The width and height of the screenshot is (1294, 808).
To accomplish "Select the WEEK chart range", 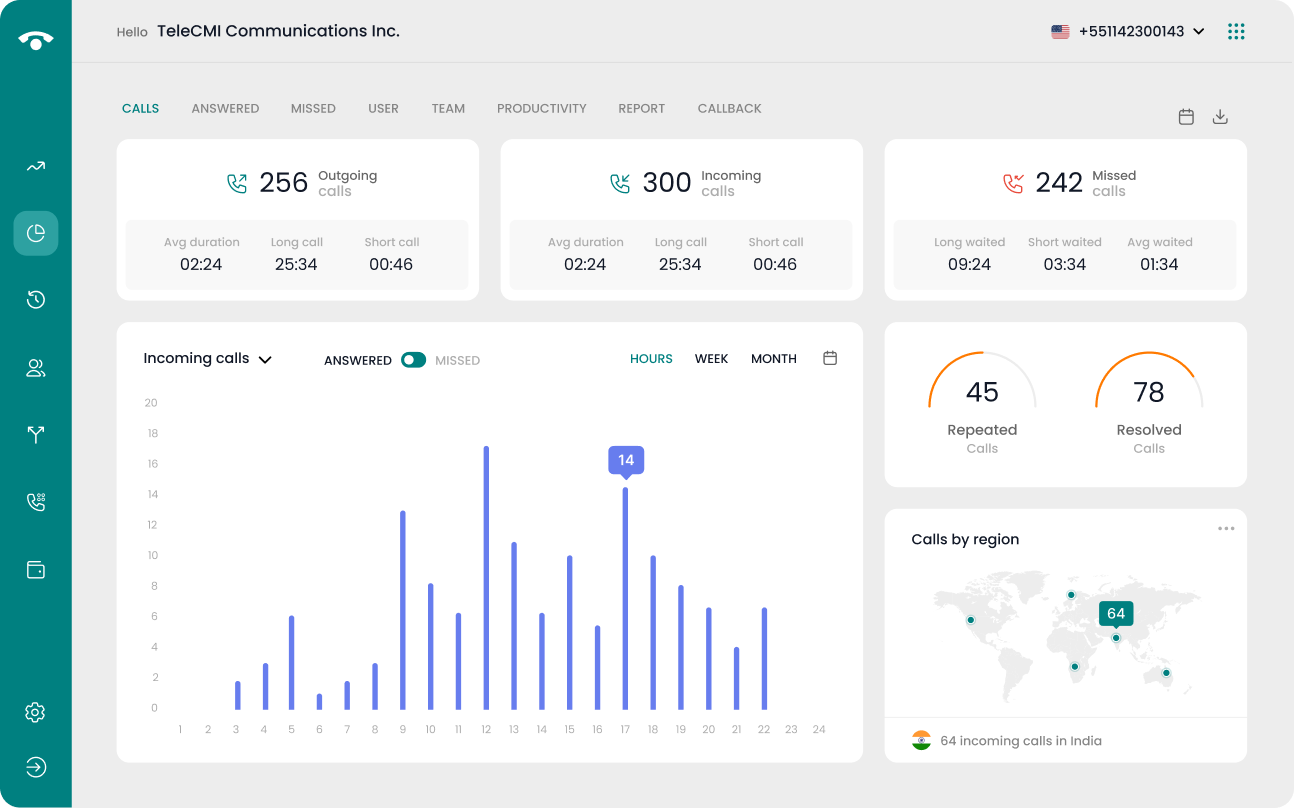I will point(711,359).
